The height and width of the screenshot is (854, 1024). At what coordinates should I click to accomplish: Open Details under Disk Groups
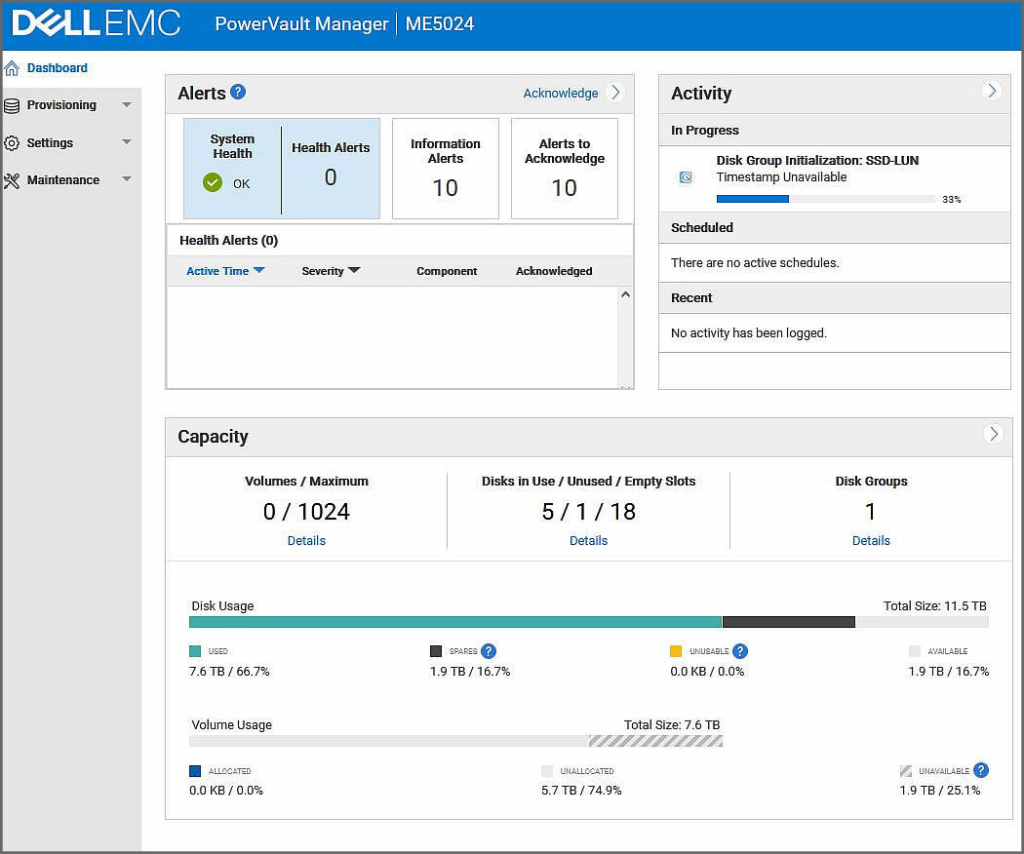[x=870, y=540]
